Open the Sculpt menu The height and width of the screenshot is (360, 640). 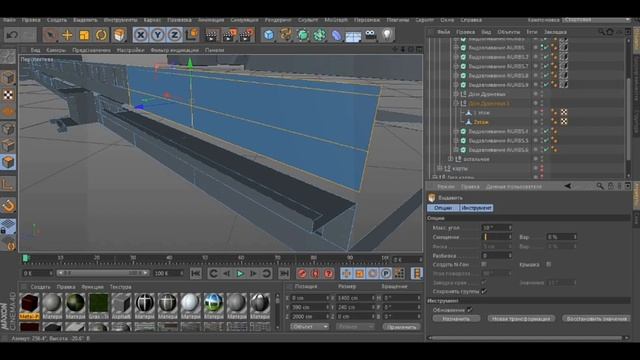coord(308,20)
